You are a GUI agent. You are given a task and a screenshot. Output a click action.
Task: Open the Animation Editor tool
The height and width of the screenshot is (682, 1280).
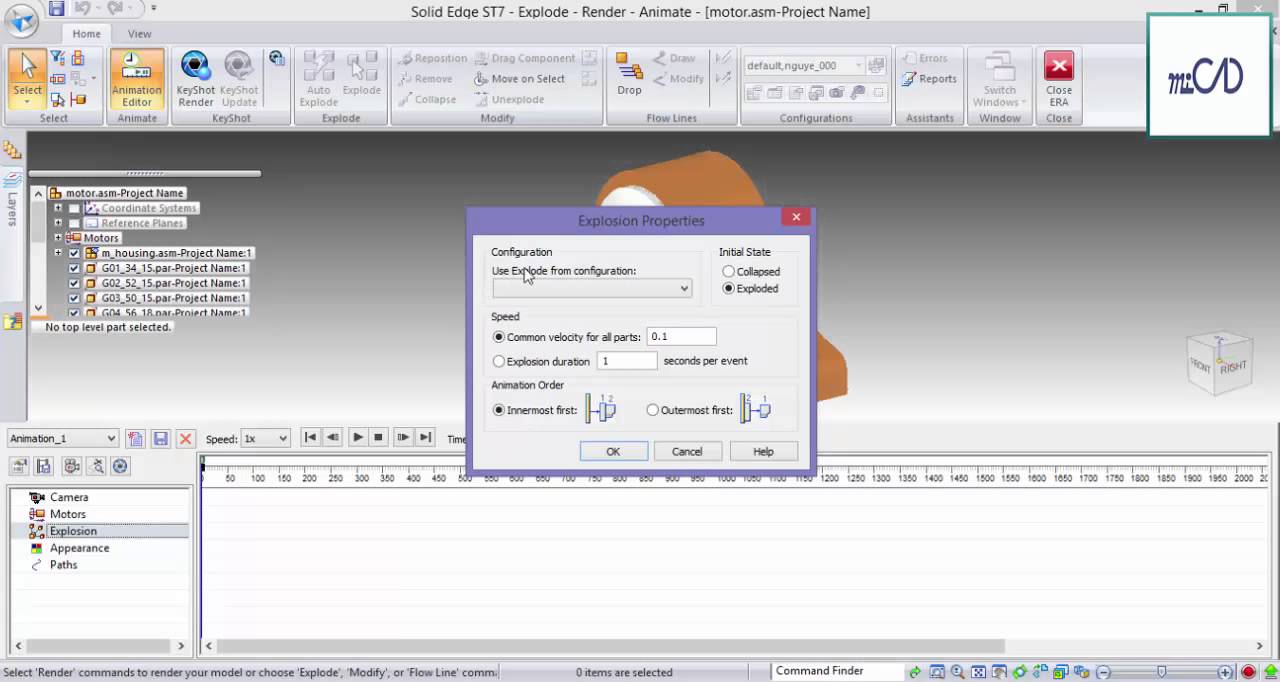click(137, 79)
